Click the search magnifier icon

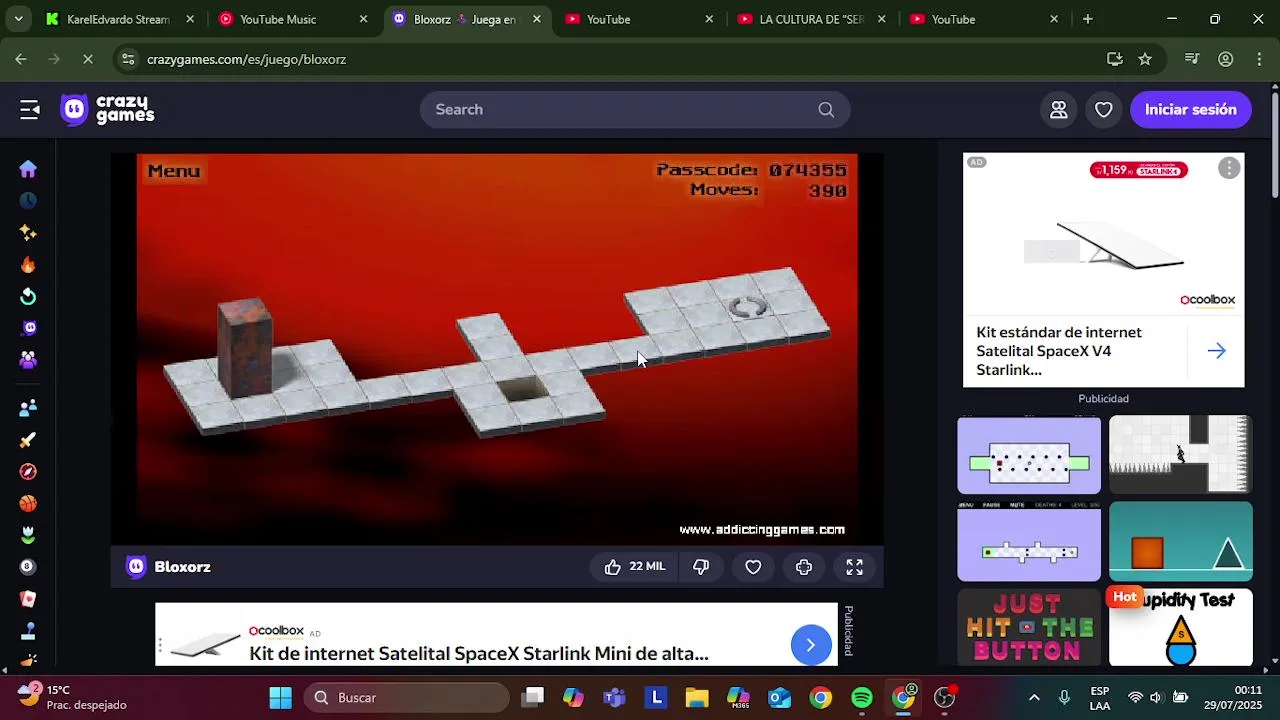pyautogui.click(x=826, y=110)
